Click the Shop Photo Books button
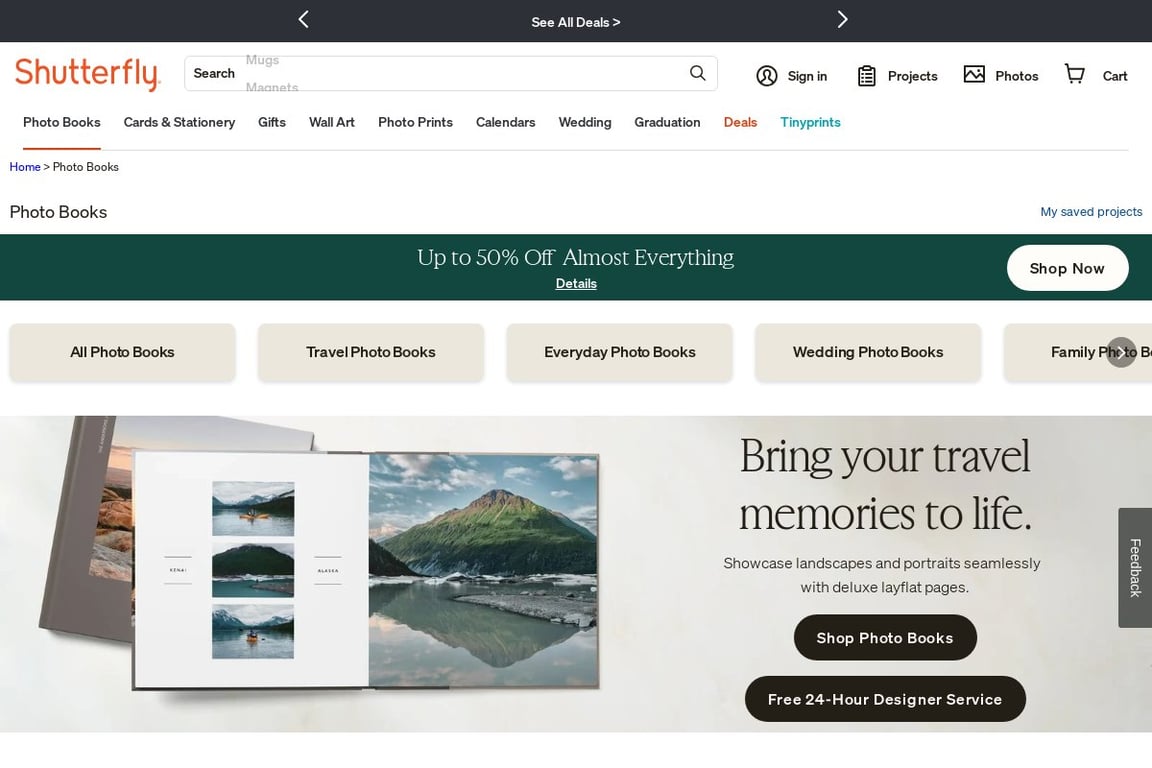Viewport: 1152px width, 768px height. (885, 638)
